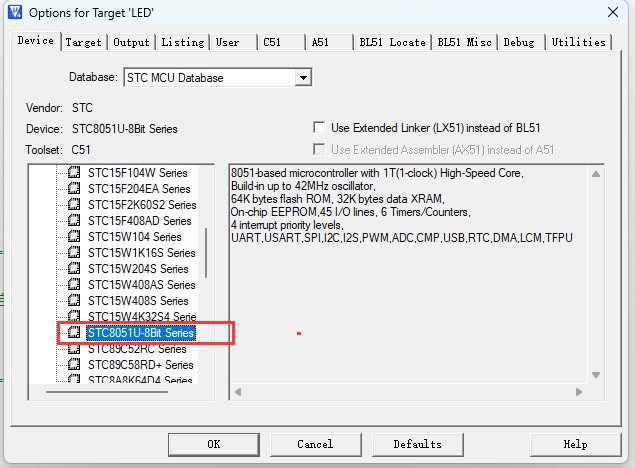The width and height of the screenshot is (635, 468).
Task: Select STC89C52RC Series device
Action: 137,349
